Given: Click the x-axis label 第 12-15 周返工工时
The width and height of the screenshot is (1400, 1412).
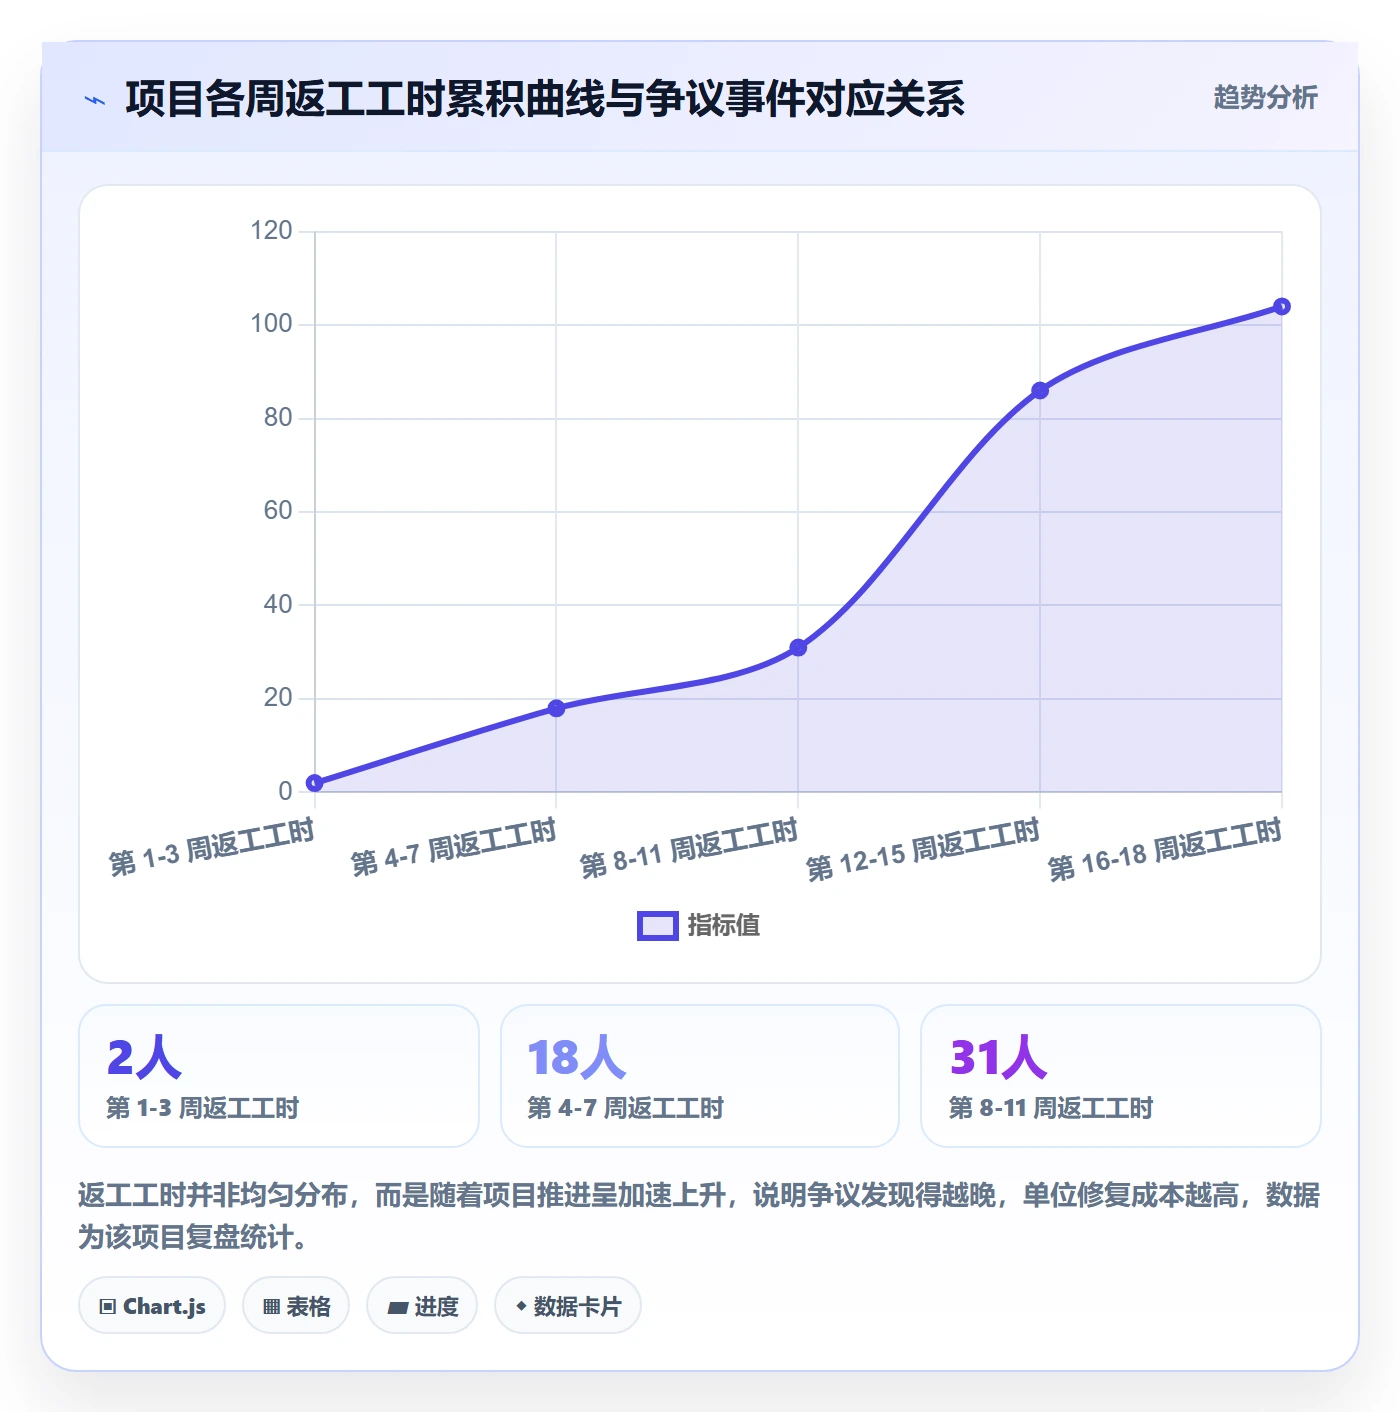Looking at the screenshot, I should click(x=924, y=849).
